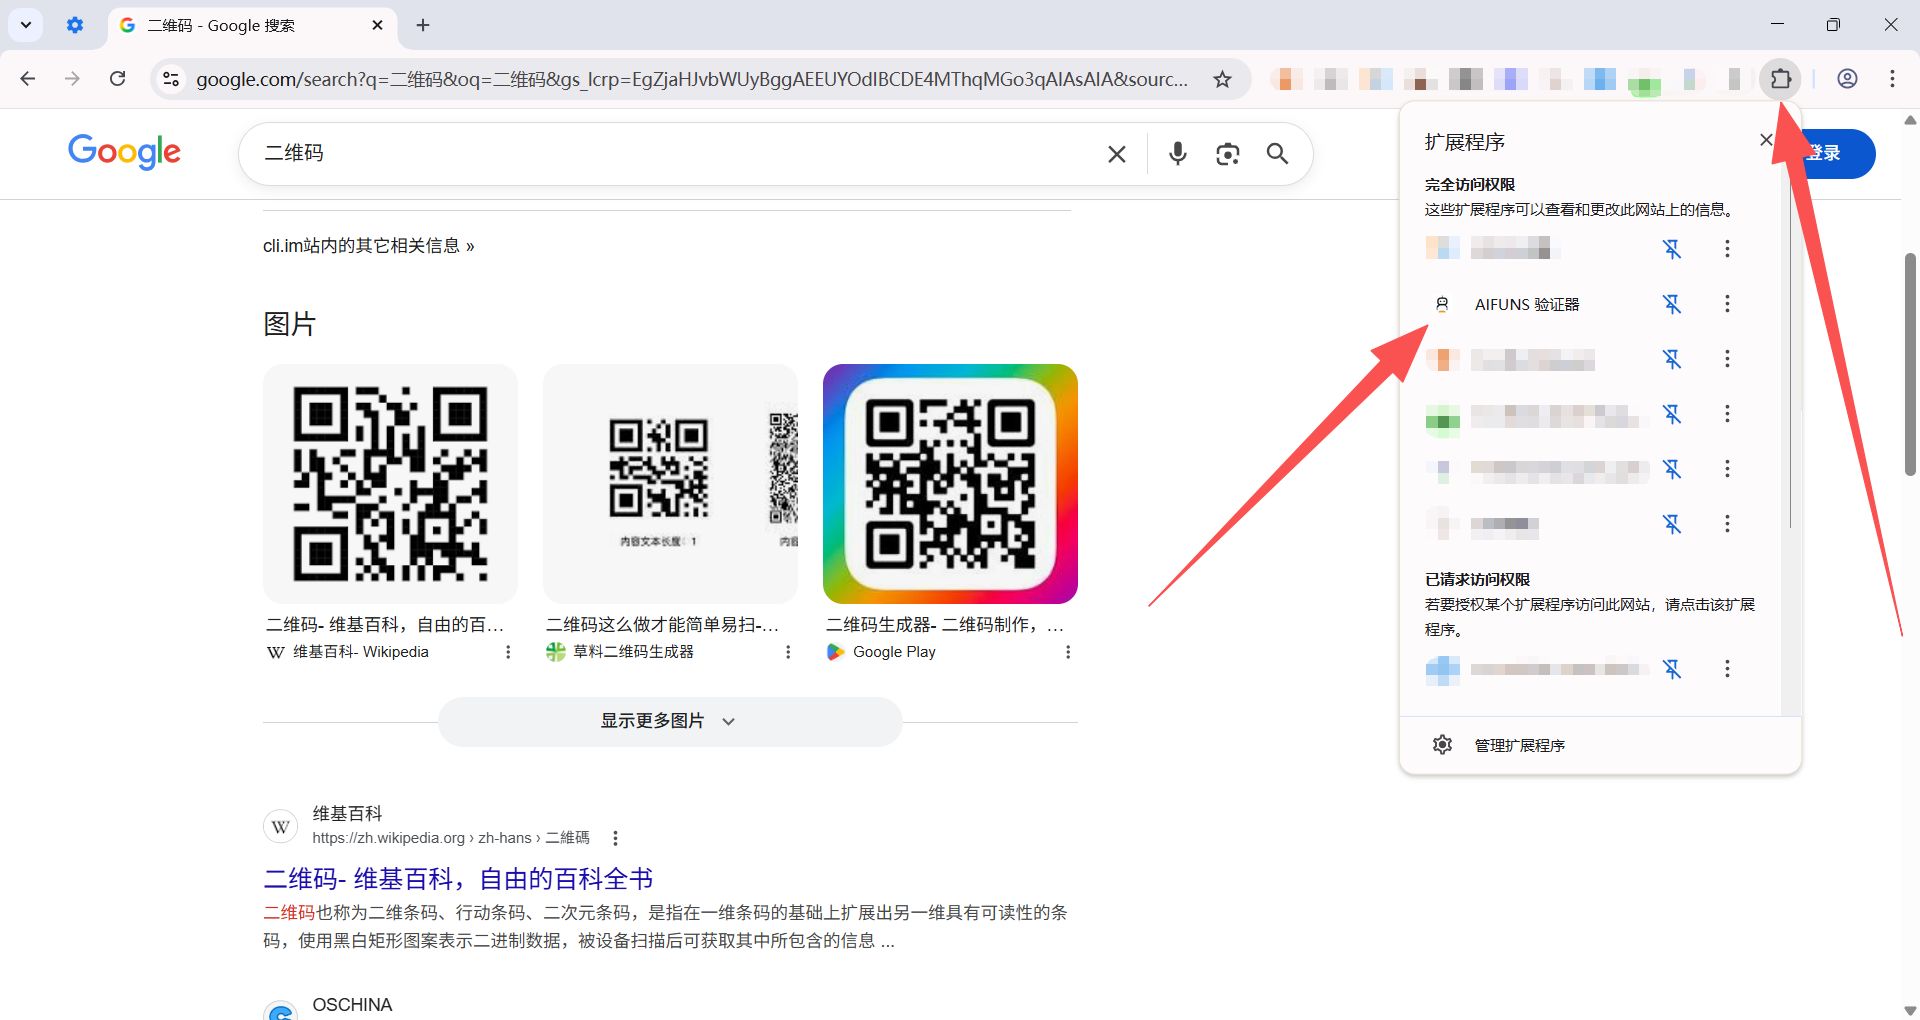The width and height of the screenshot is (1920, 1020).
Task: Open options for the access-requesting extension
Action: coord(1727,669)
